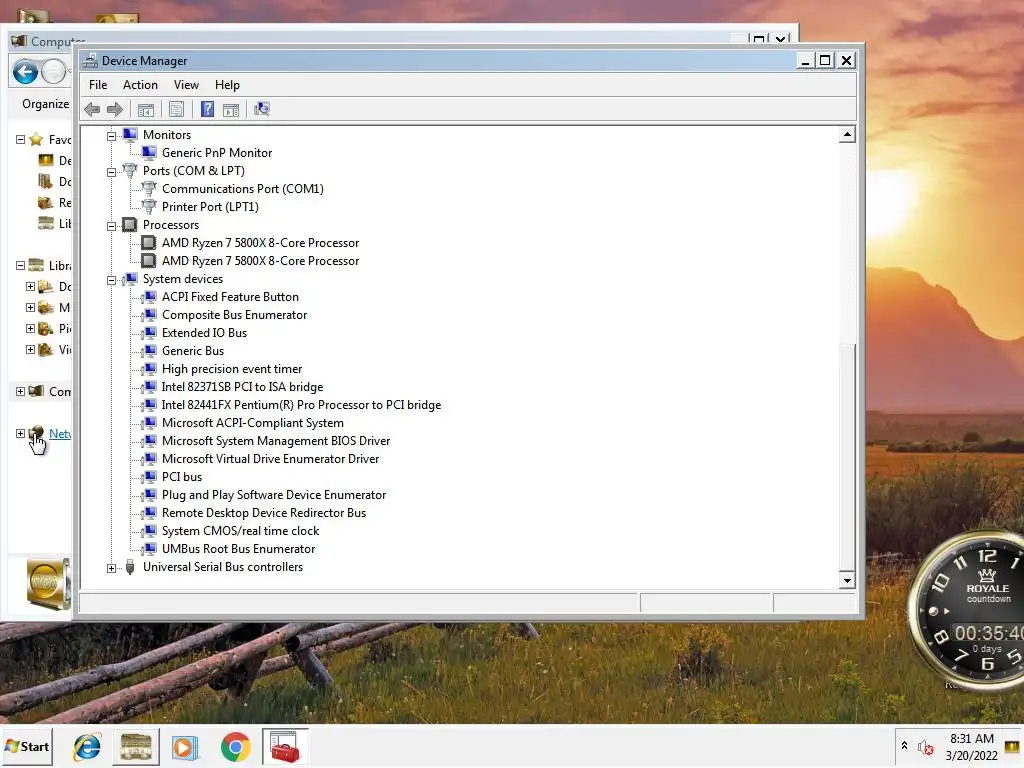Select ACPI Fixed Feature Button

[231, 296]
